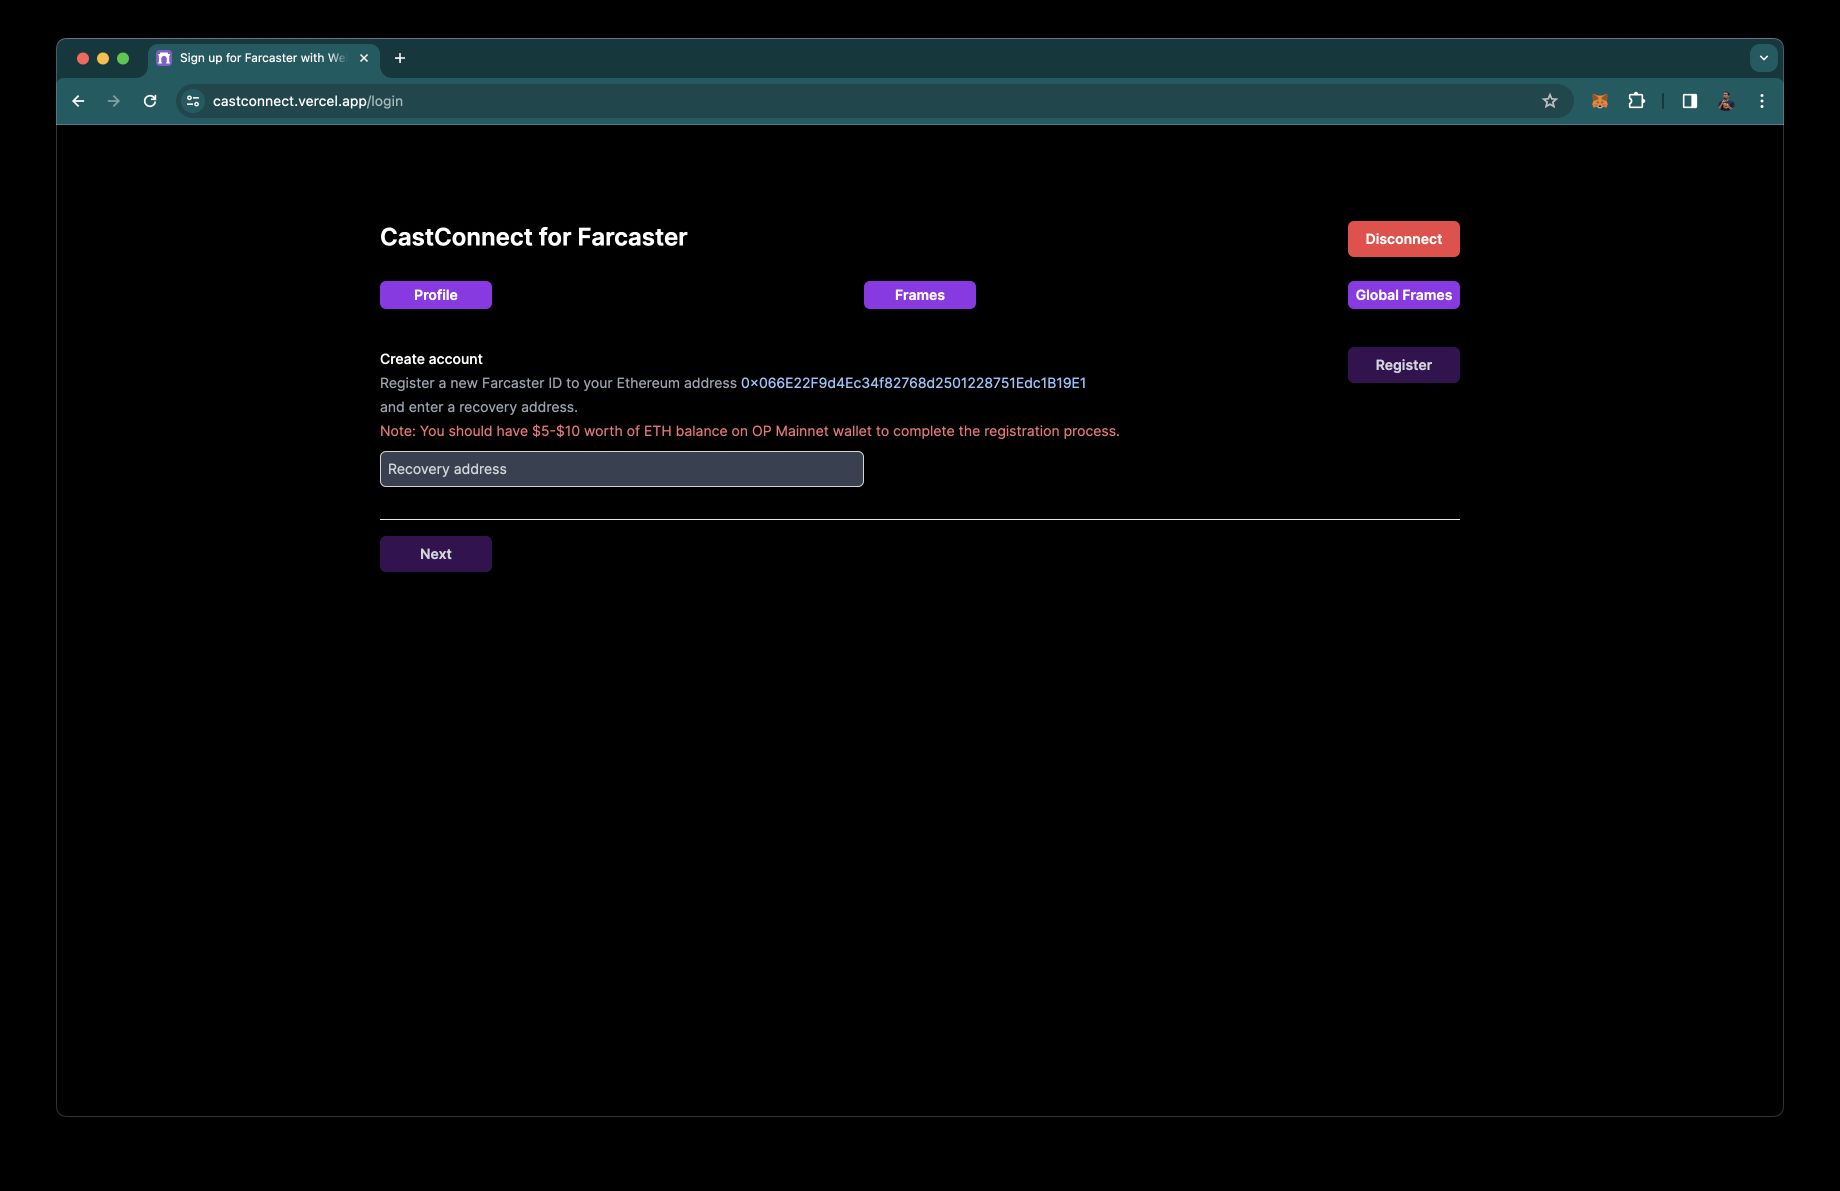The width and height of the screenshot is (1840, 1191).
Task: Open a new browser tab
Action: tap(400, 58)
